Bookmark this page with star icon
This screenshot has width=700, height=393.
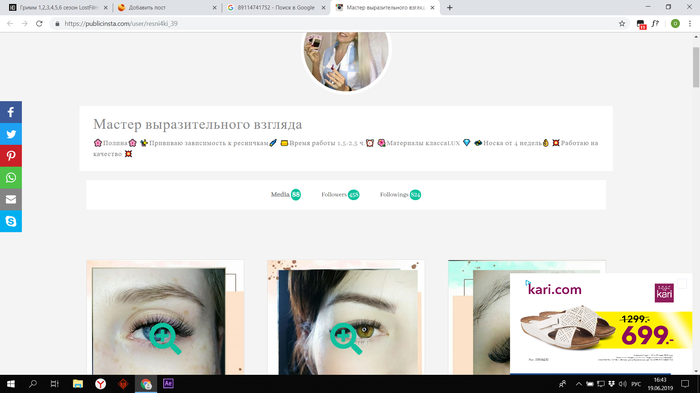(622, 24)
